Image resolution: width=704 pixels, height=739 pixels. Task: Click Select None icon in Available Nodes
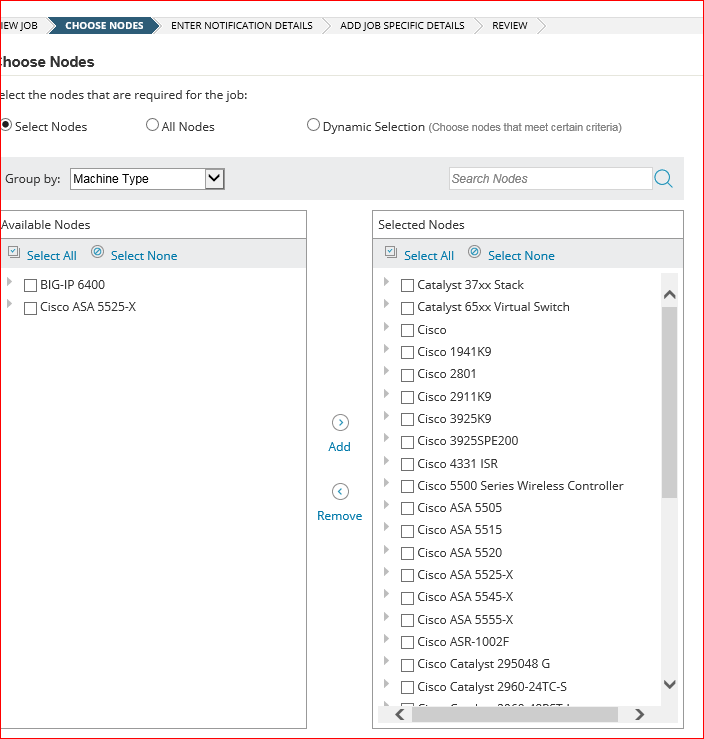point(98,252)
